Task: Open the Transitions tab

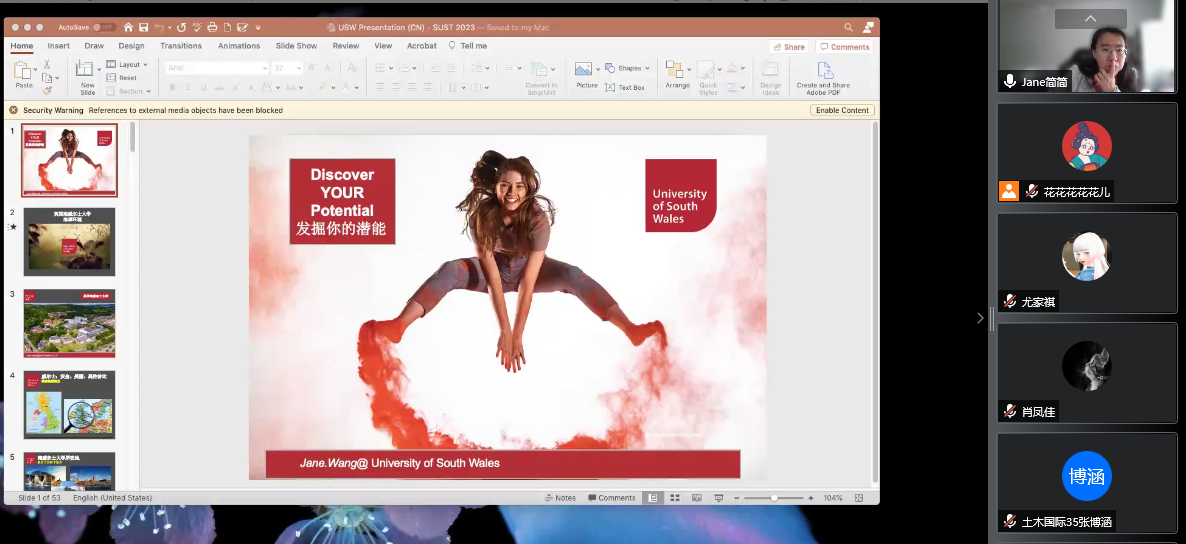Action: (181, 46)
